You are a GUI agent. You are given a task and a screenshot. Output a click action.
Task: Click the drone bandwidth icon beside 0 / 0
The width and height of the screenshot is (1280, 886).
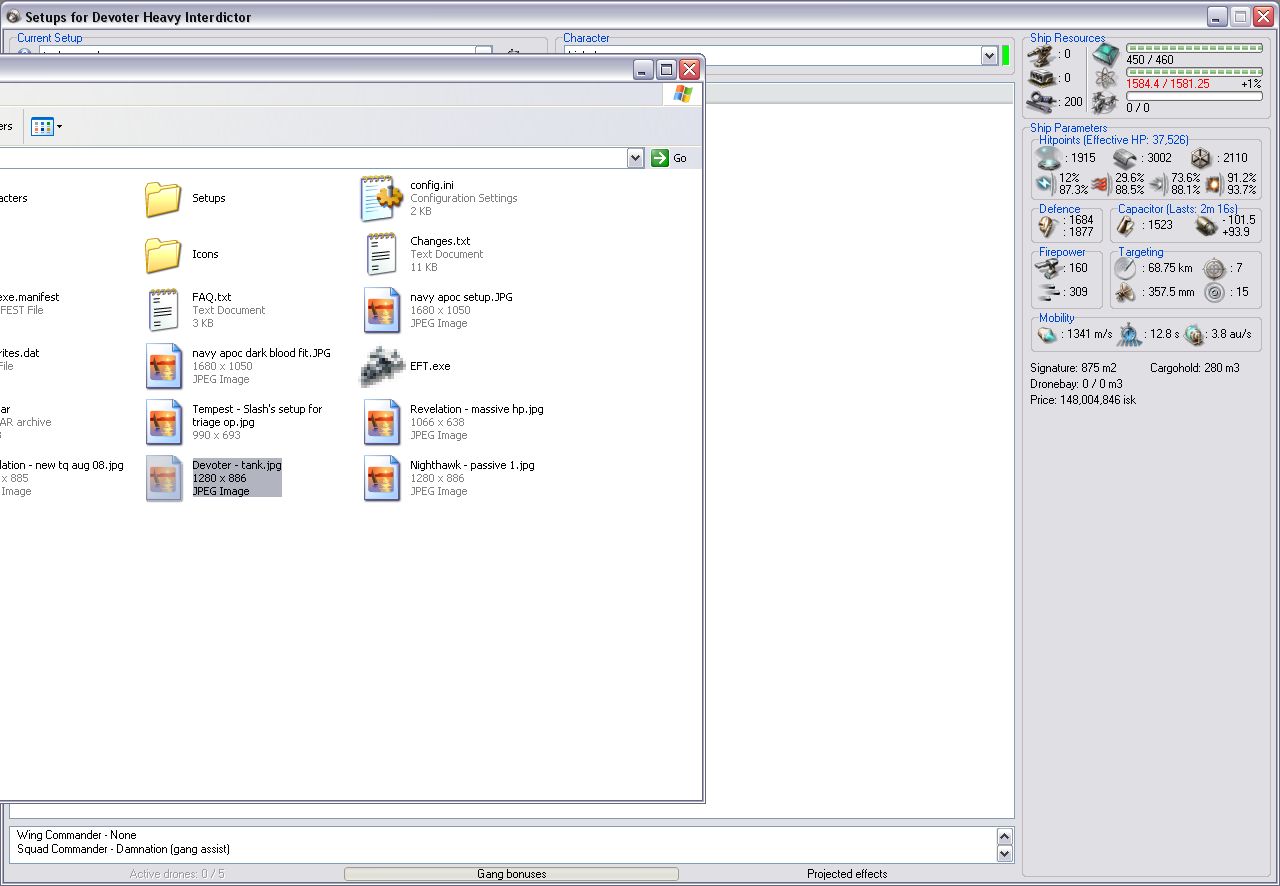pos(1104,102)
